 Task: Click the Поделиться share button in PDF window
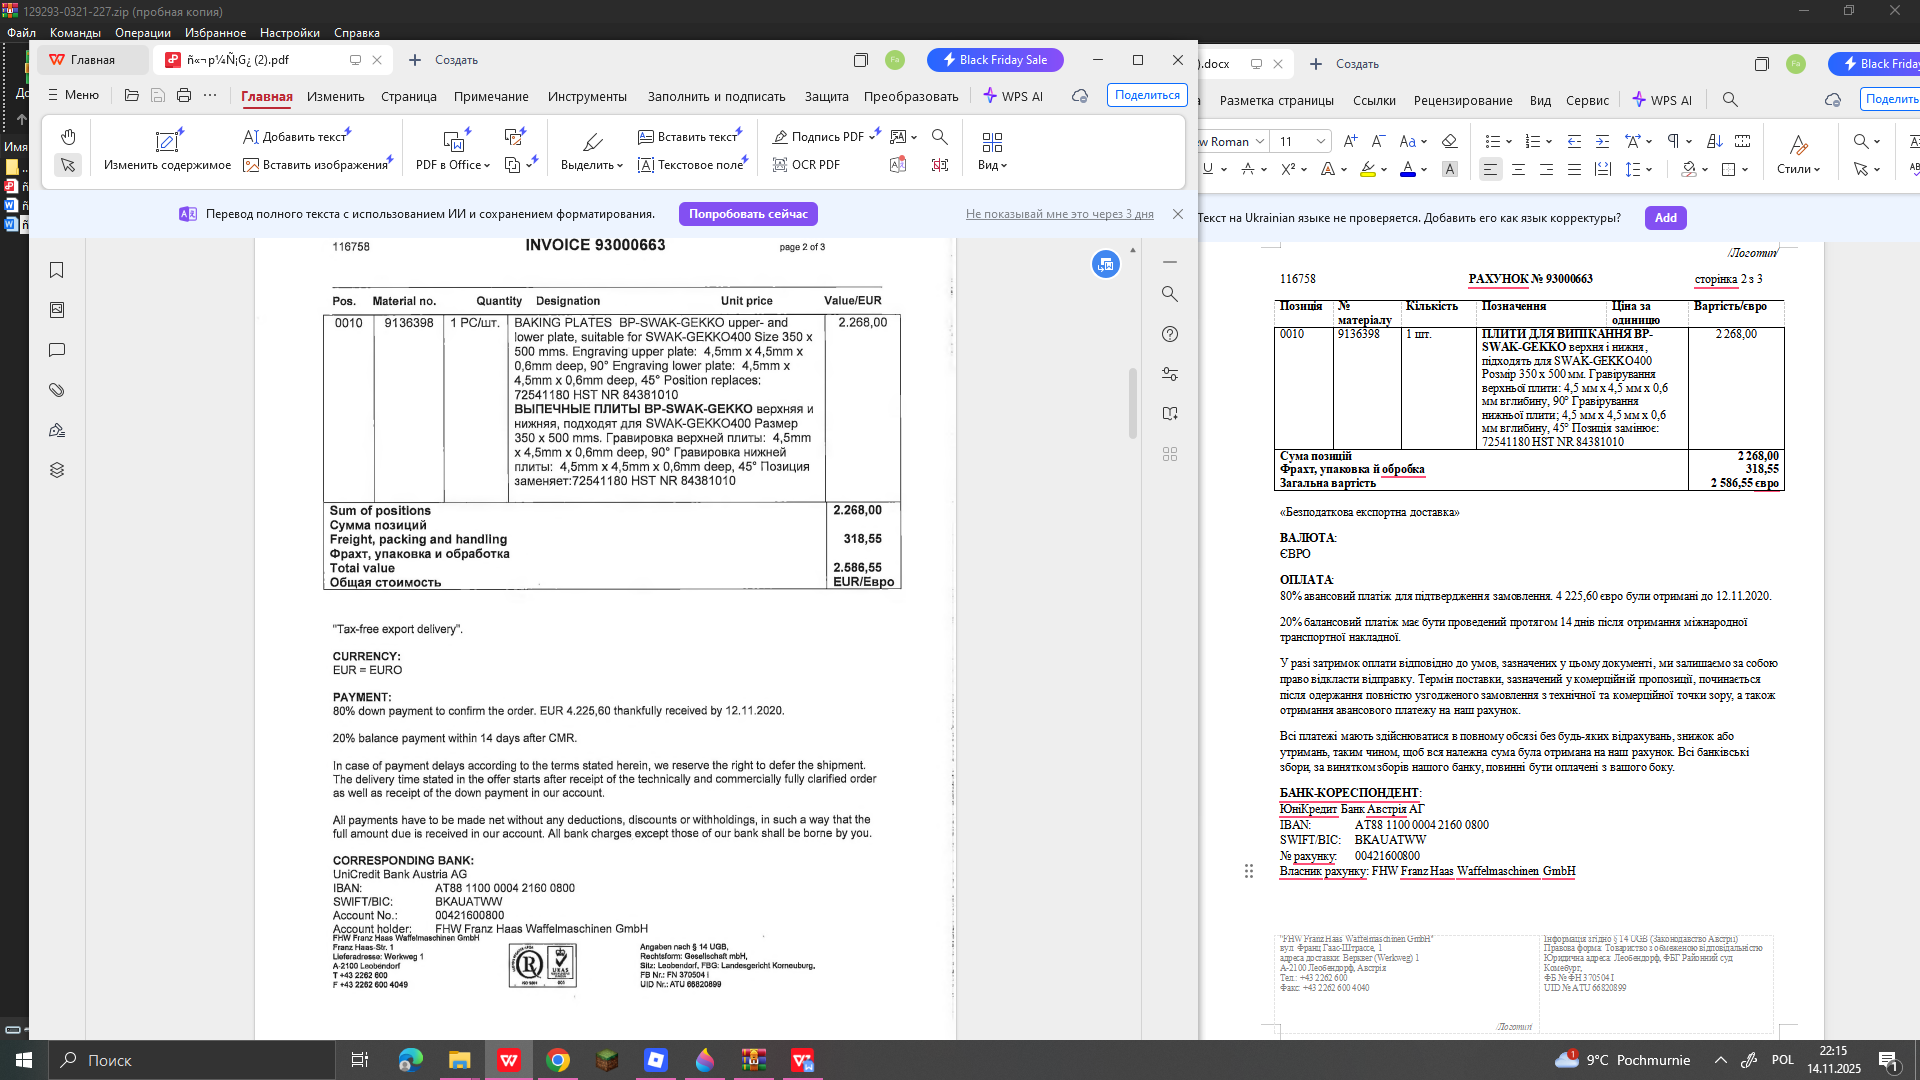(x=1147, y=95)
